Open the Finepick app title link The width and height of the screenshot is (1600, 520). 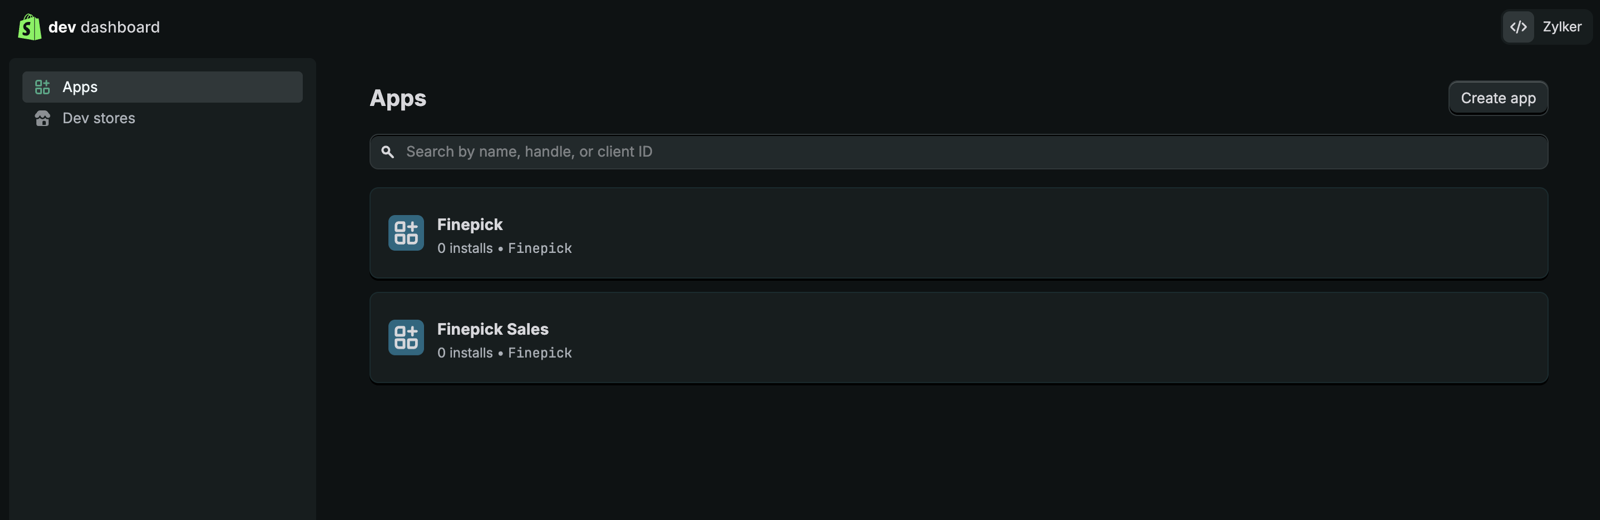click(470, 225)
